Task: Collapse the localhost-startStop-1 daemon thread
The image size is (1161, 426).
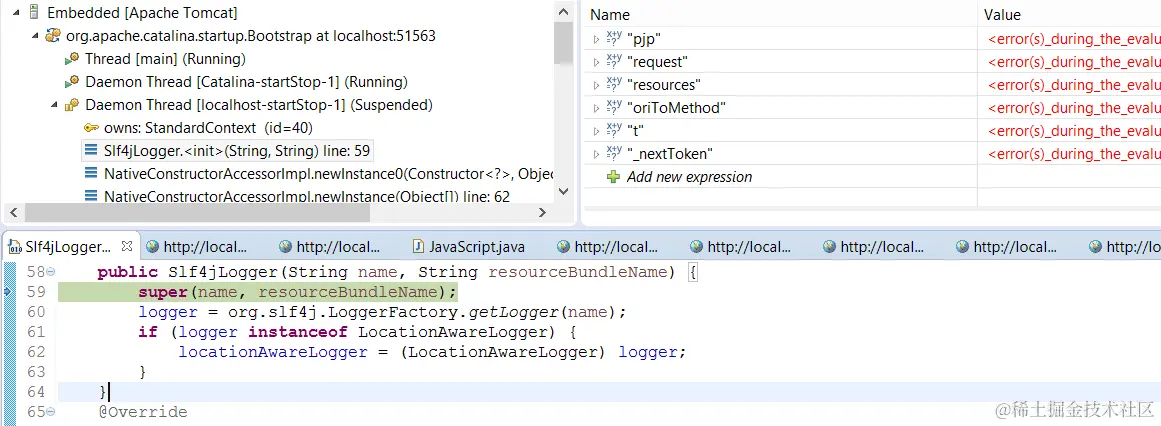Action: [x=54, y=104]
